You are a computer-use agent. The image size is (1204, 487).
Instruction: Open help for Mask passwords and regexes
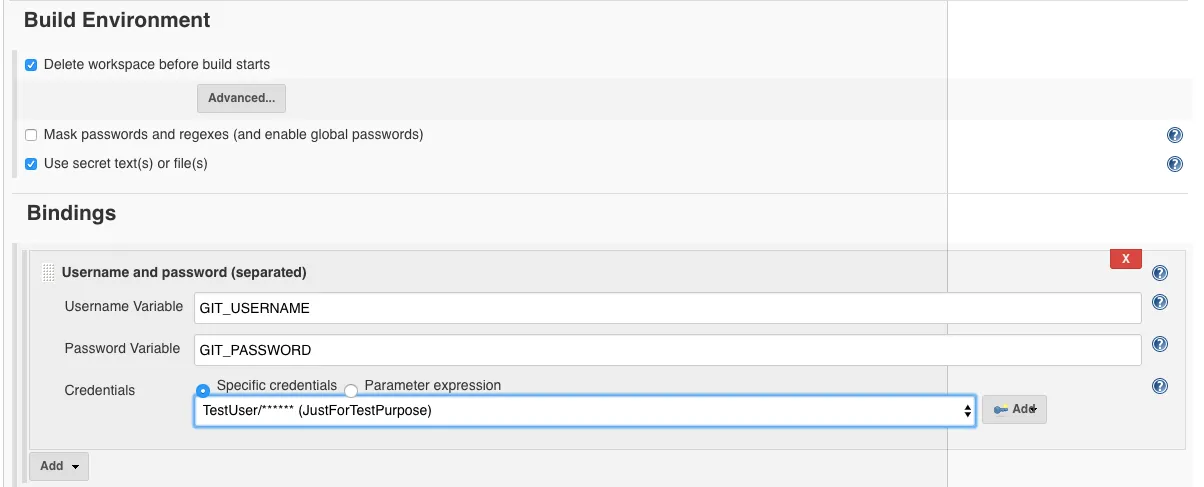1175,135
